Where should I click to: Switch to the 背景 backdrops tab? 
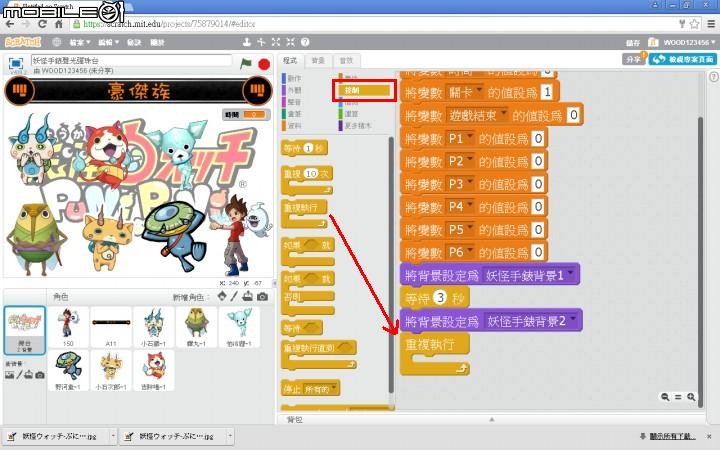pyautogui.click(x=318, y=61)
